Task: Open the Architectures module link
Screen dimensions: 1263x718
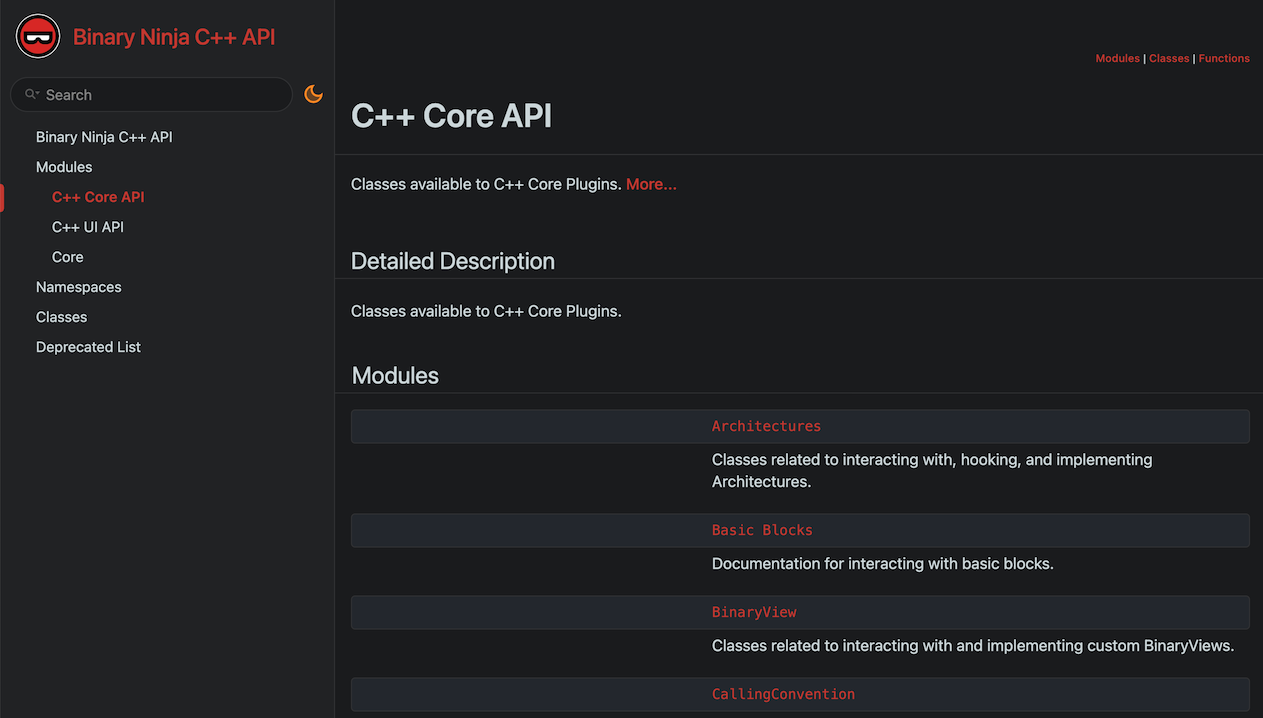Action: (766, 426)
